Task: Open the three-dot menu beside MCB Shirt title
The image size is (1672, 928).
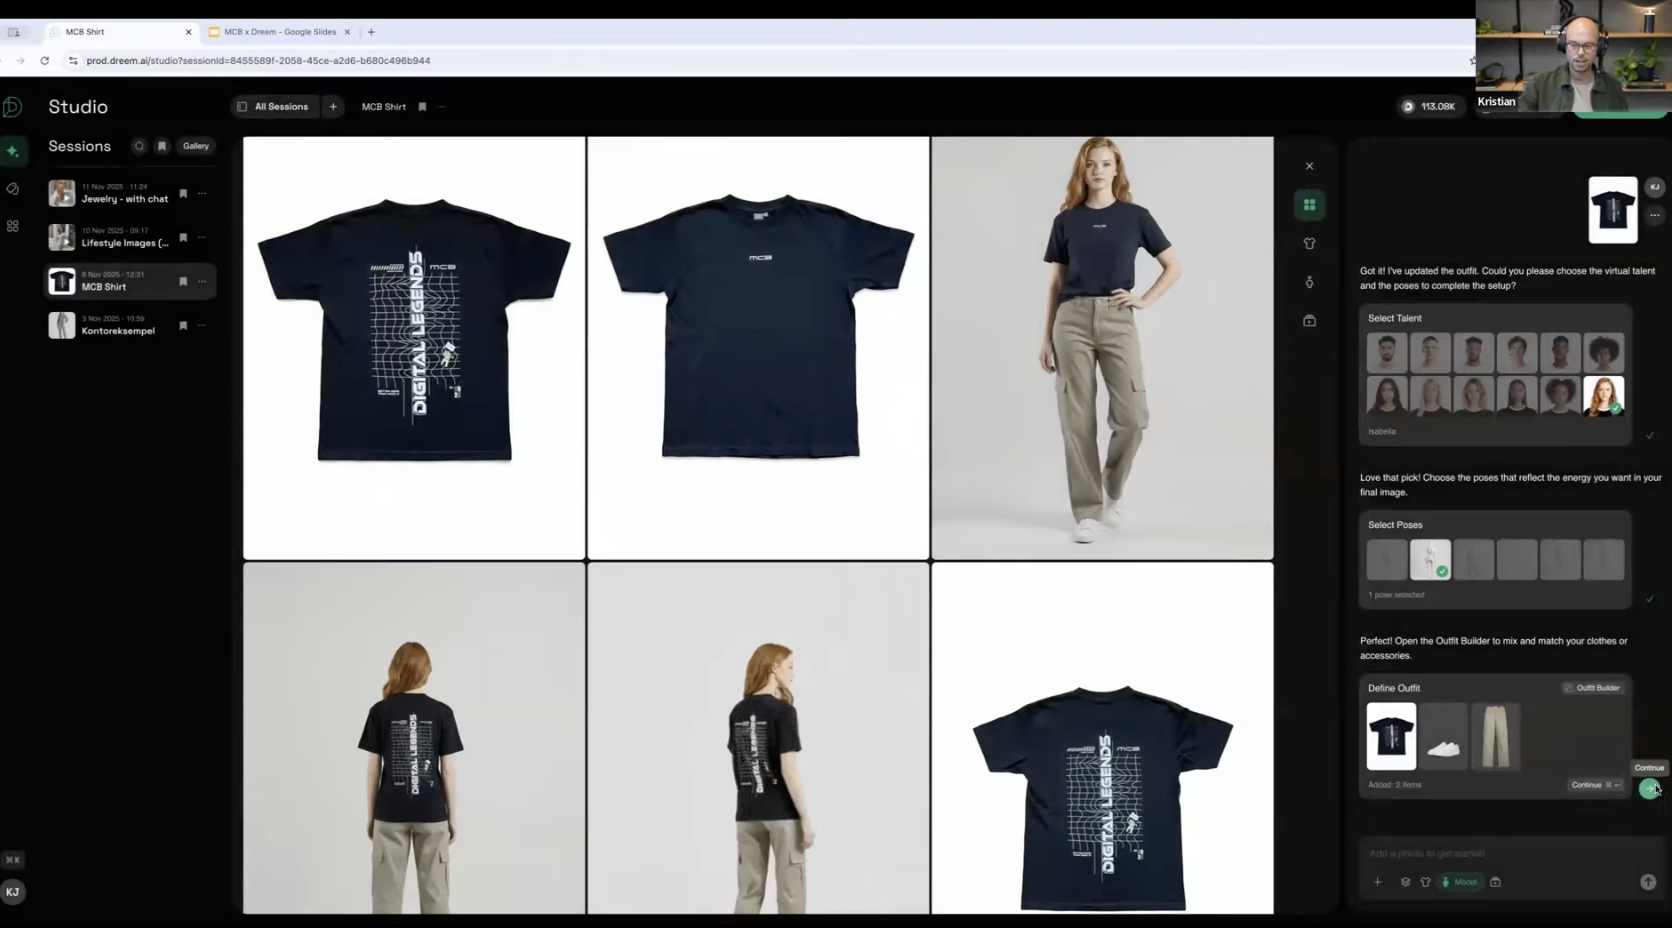Action: coord(441,107)
